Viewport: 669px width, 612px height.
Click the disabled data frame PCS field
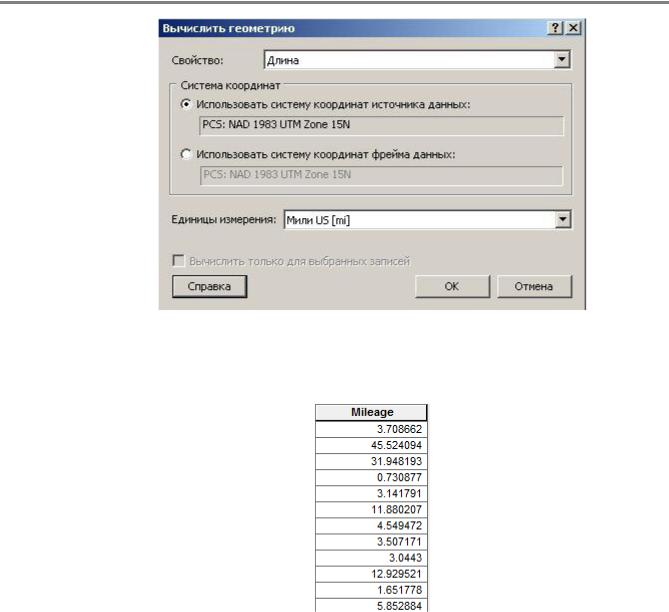(x=381, y=175)
